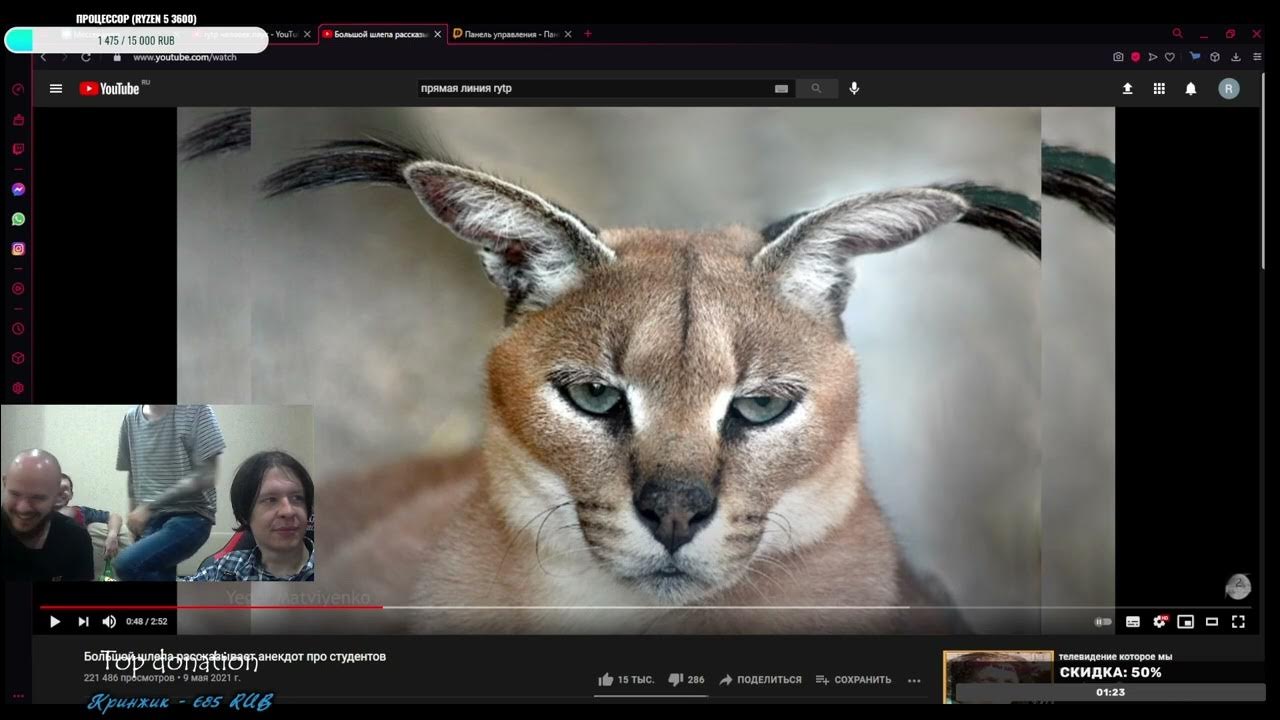Open the sidebar player icon
This screenshot has height=720, width=1280.
tap(18, 289)
